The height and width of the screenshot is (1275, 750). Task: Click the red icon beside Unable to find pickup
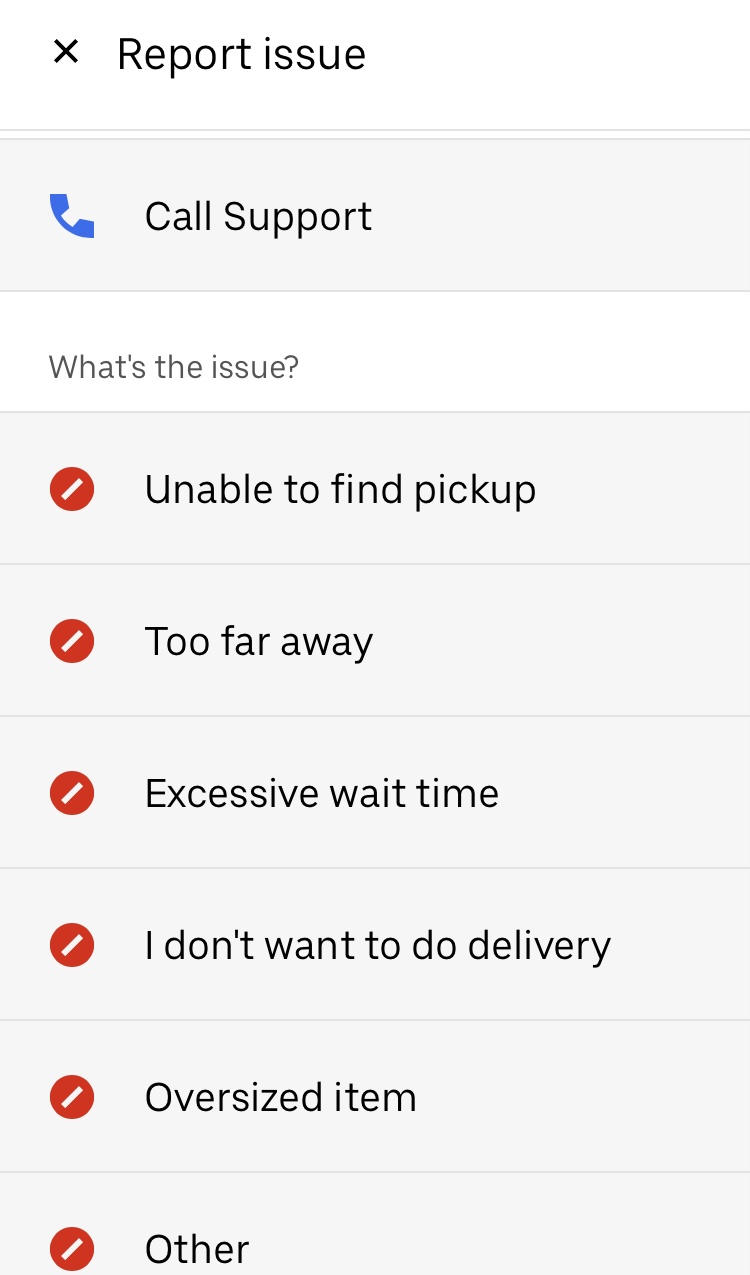[71, 489]
